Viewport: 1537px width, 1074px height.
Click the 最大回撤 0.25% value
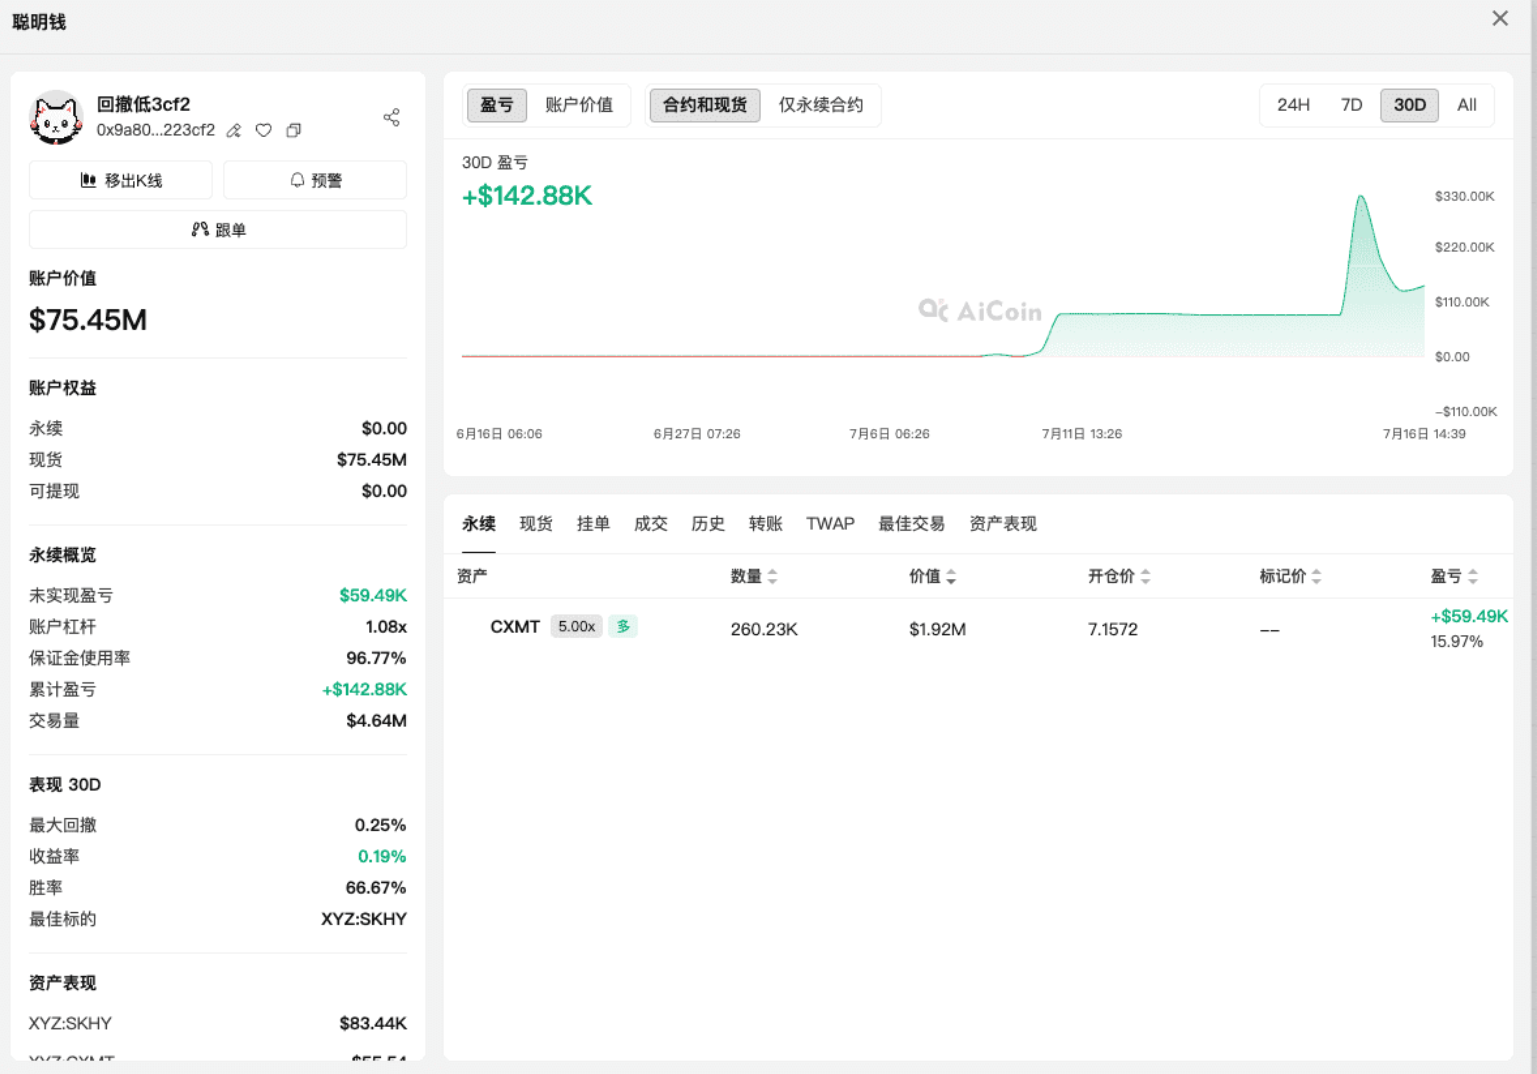(x=380, y=826)
